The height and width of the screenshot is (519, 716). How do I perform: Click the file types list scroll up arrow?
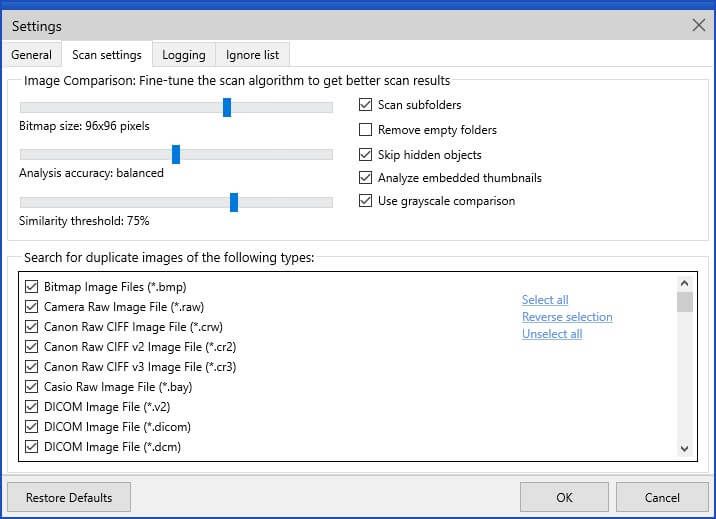(684, 283)
